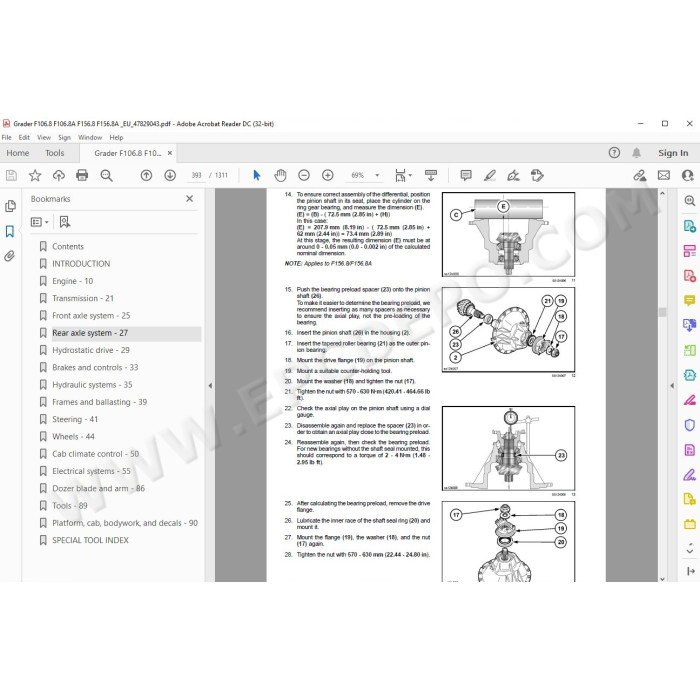Open Steering - 41 bookmark
This screenshot has height=700, width=700.
pos(75,420)
